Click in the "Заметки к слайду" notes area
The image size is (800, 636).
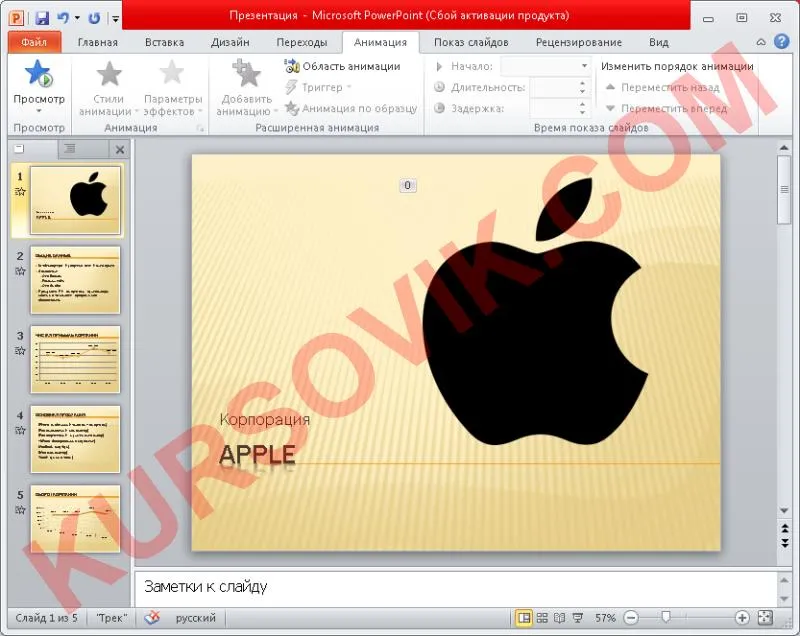(455, 587)
